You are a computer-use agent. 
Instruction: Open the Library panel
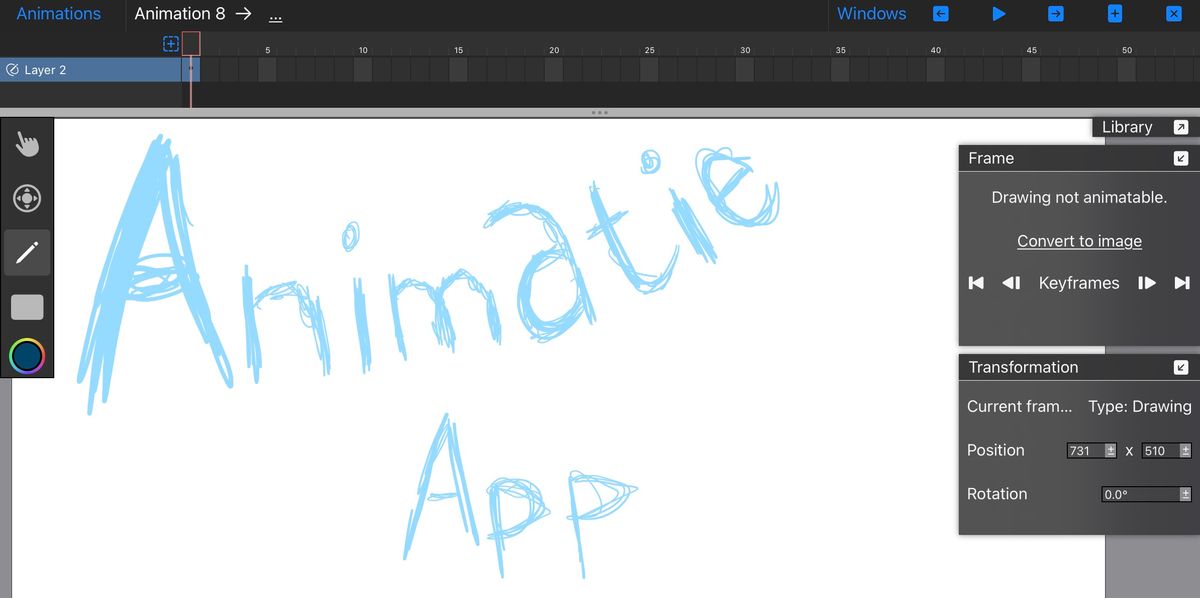point(1127,126)
